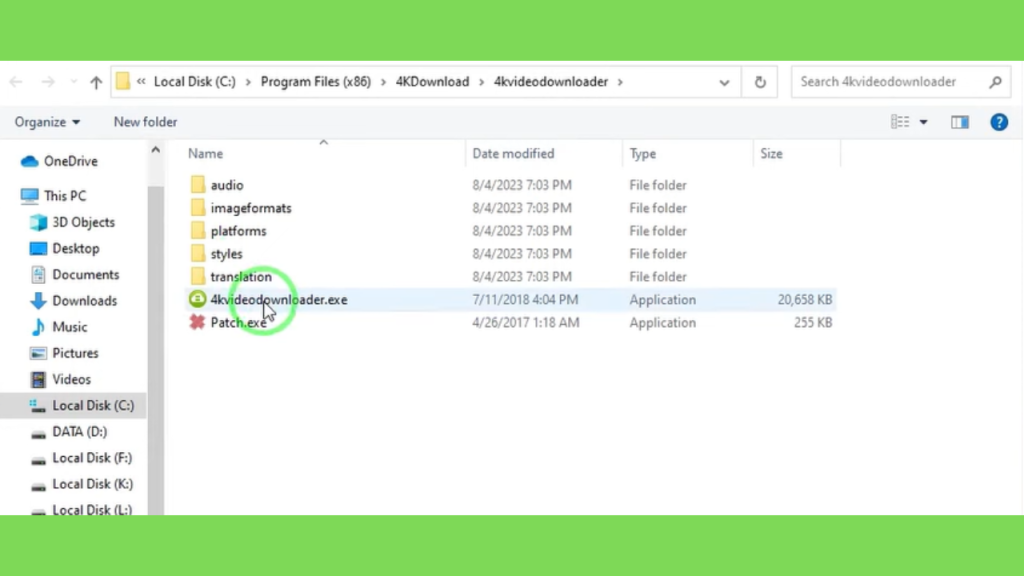Open Desktop in the sidebar
This screenshot has width=1024, height=576.
76,248
